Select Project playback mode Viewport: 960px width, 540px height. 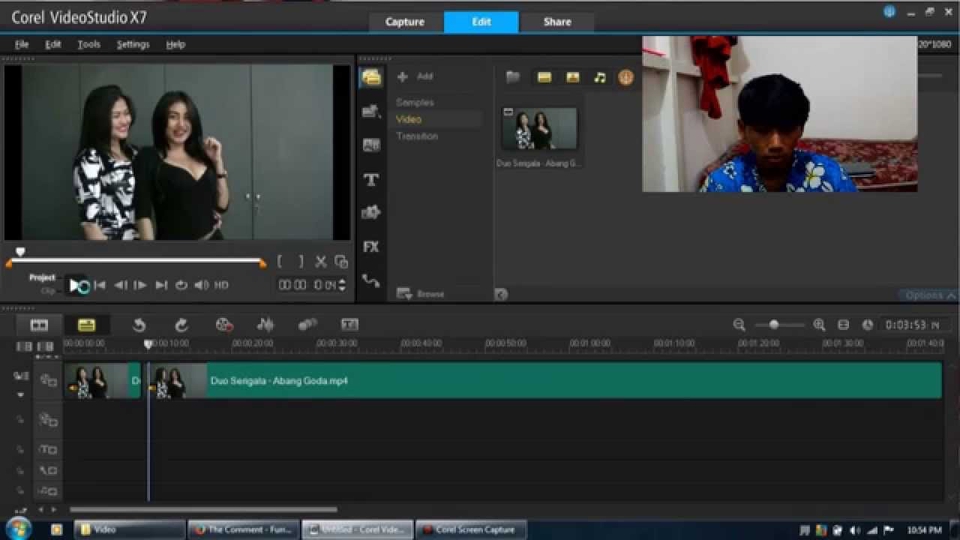42,277
